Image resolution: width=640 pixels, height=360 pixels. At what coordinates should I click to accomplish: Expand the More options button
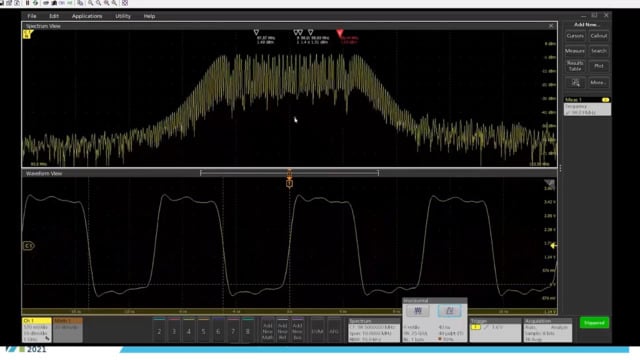coord(598,83)
